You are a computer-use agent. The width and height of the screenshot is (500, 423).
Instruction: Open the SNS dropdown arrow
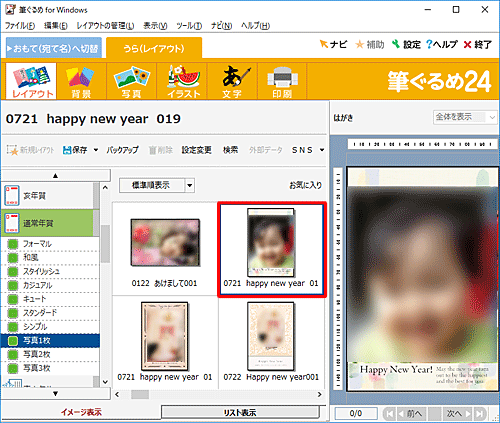322,150
